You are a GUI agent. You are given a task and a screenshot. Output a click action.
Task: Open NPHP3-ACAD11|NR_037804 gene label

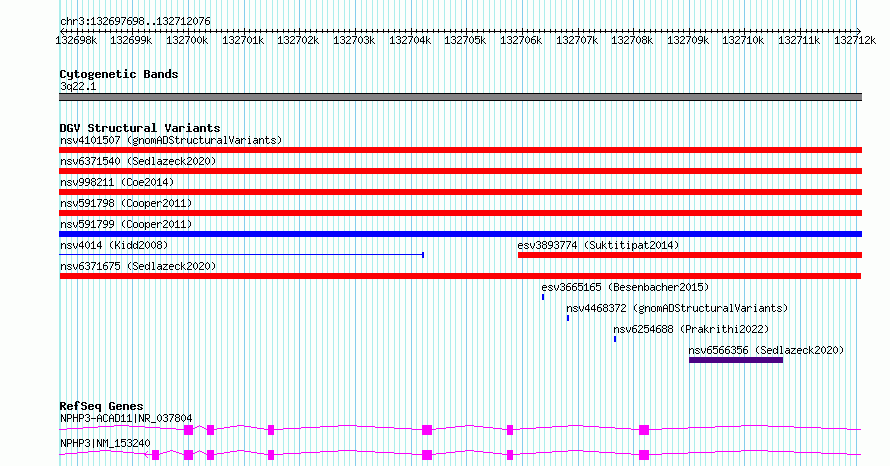pyautogui.click(x=126, y=418)
